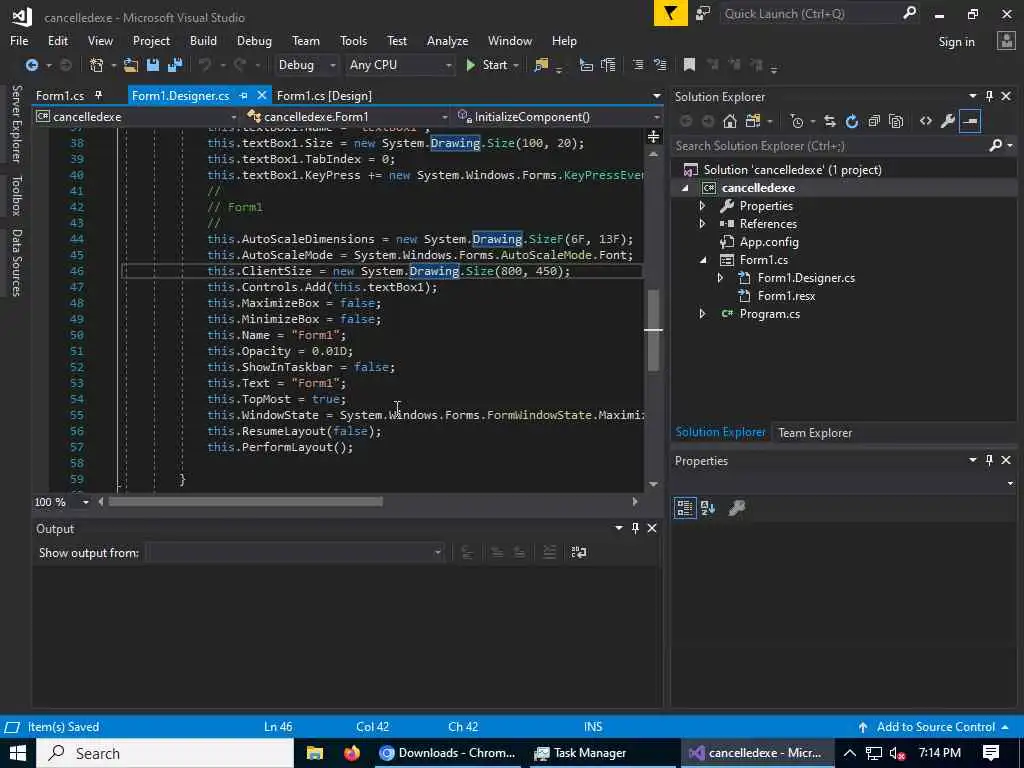
Task: Click the View Code icon in Solution Explorer
Action: pos(925,121)
